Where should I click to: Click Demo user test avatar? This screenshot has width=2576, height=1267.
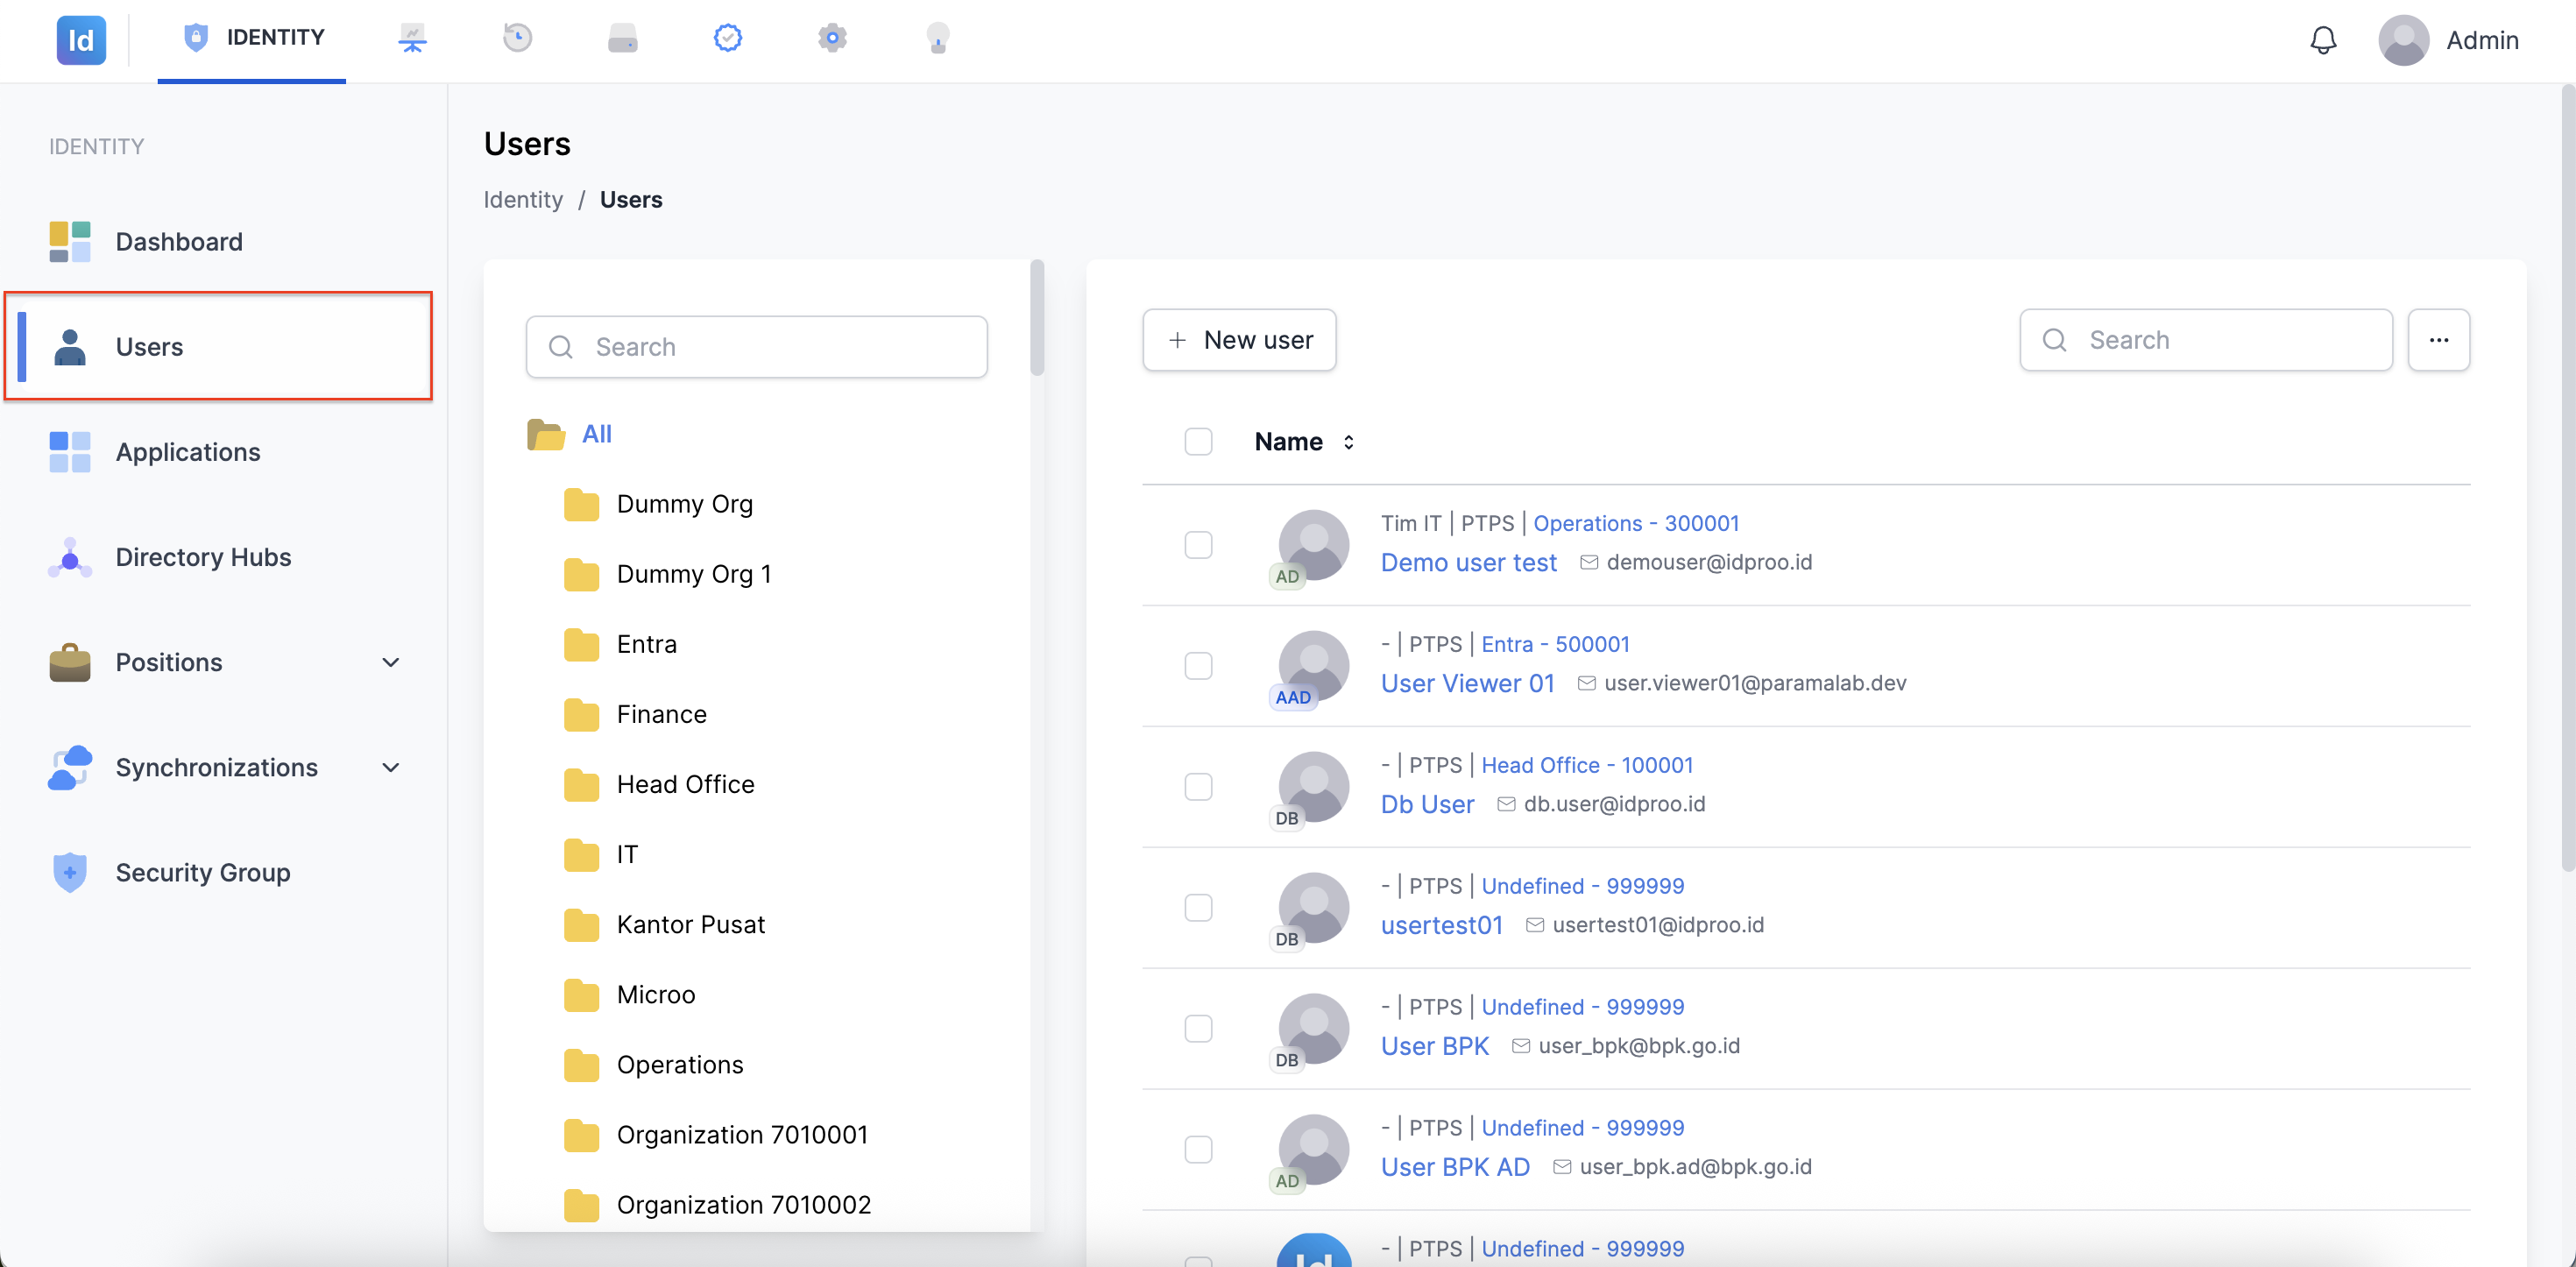pos(1313,545)
